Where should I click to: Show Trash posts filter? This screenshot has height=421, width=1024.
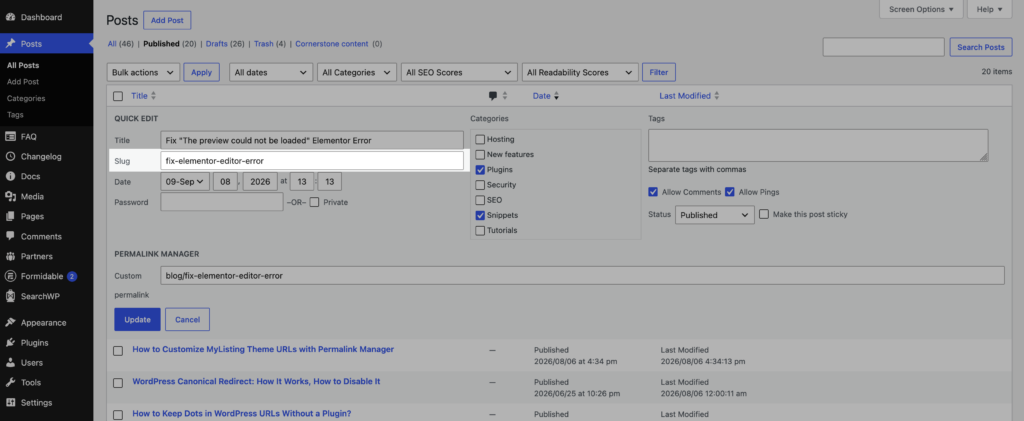pyautogui.click(x=263, y=44)
